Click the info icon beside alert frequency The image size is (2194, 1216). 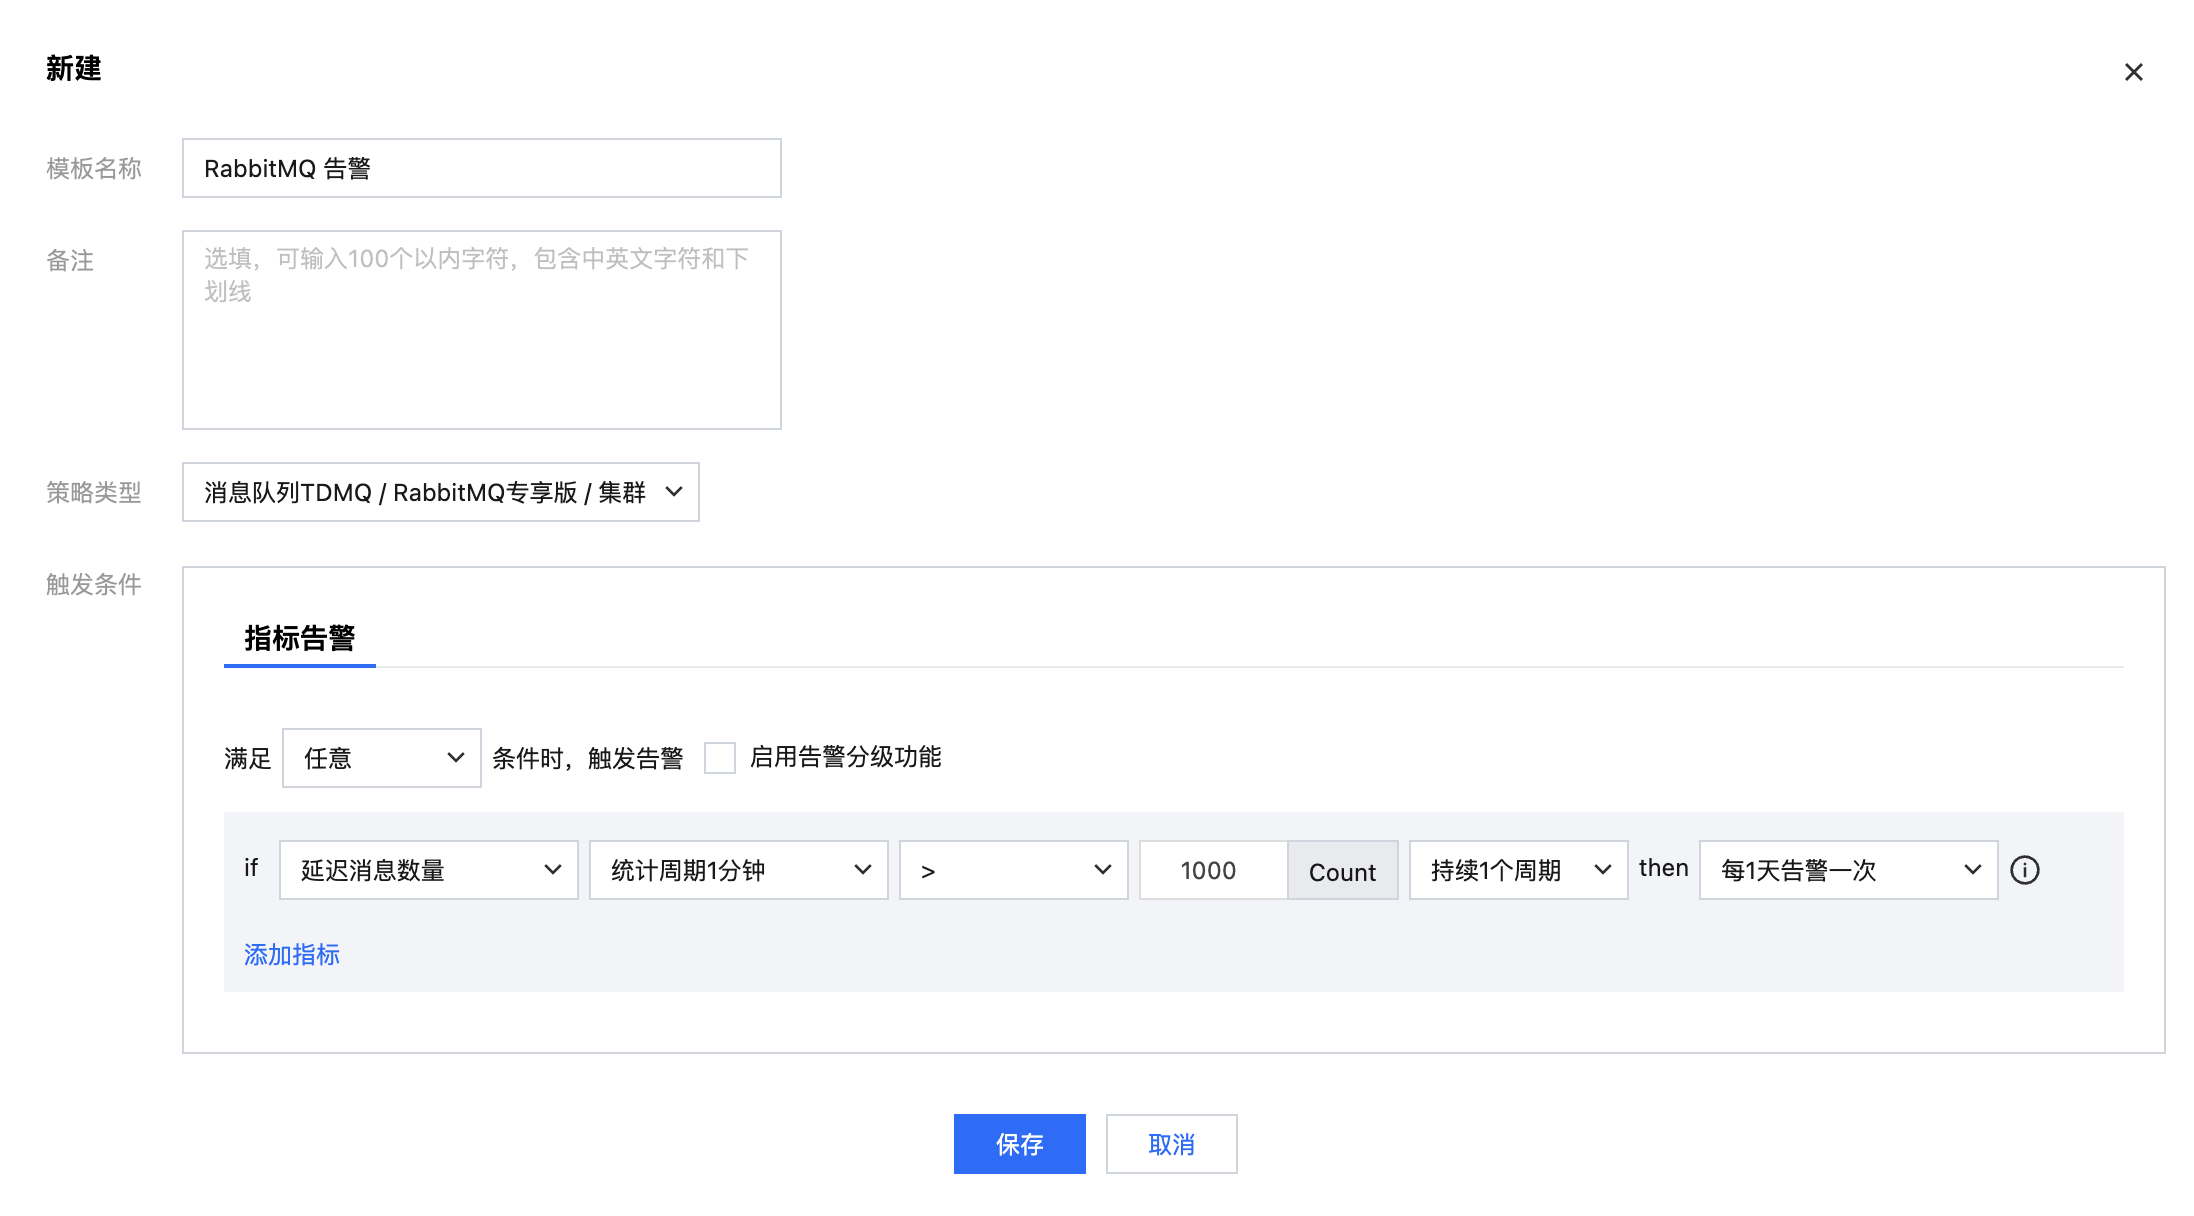pyautogui.click(x=2024, y=870)
